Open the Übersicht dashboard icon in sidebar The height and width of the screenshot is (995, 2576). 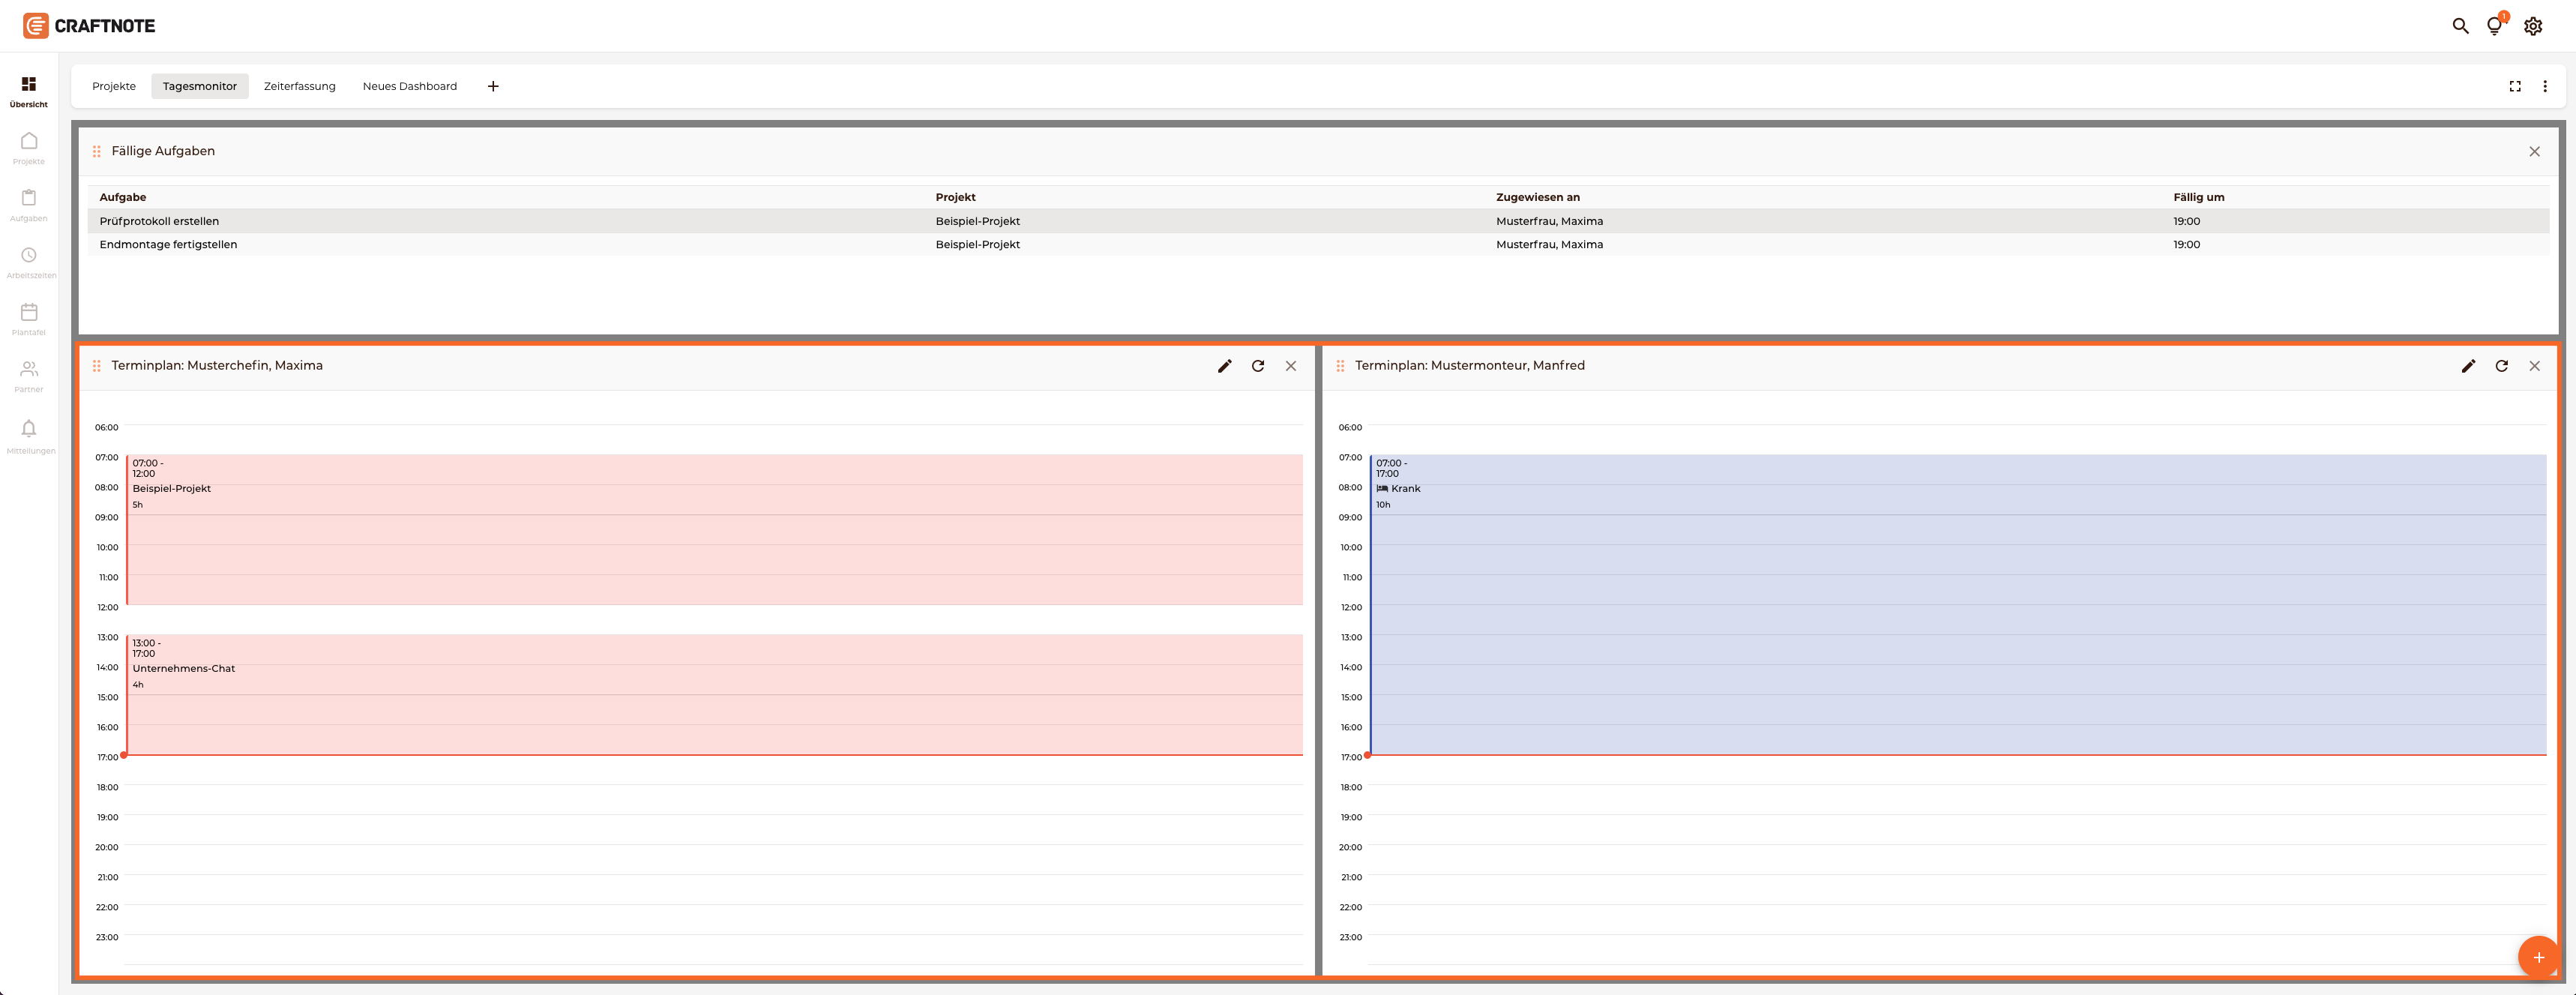(x=28, y=84)
